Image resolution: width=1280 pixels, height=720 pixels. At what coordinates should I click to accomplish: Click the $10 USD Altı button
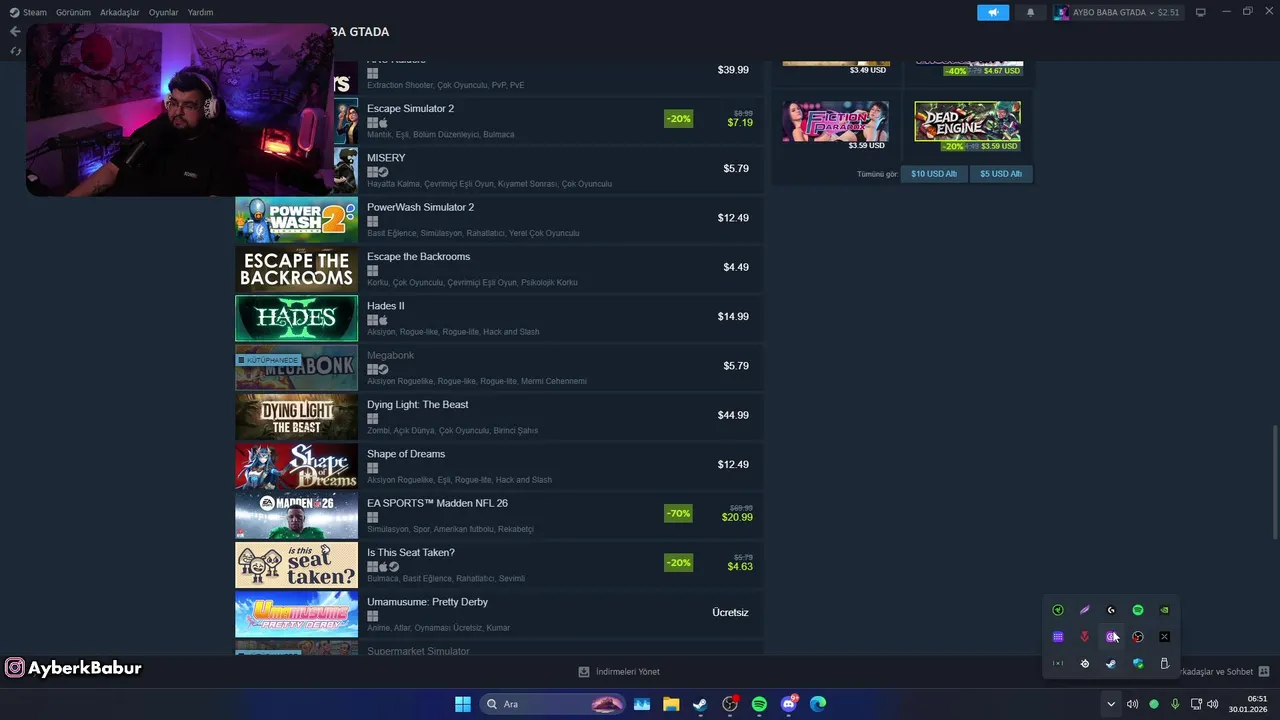coord(934,174)
